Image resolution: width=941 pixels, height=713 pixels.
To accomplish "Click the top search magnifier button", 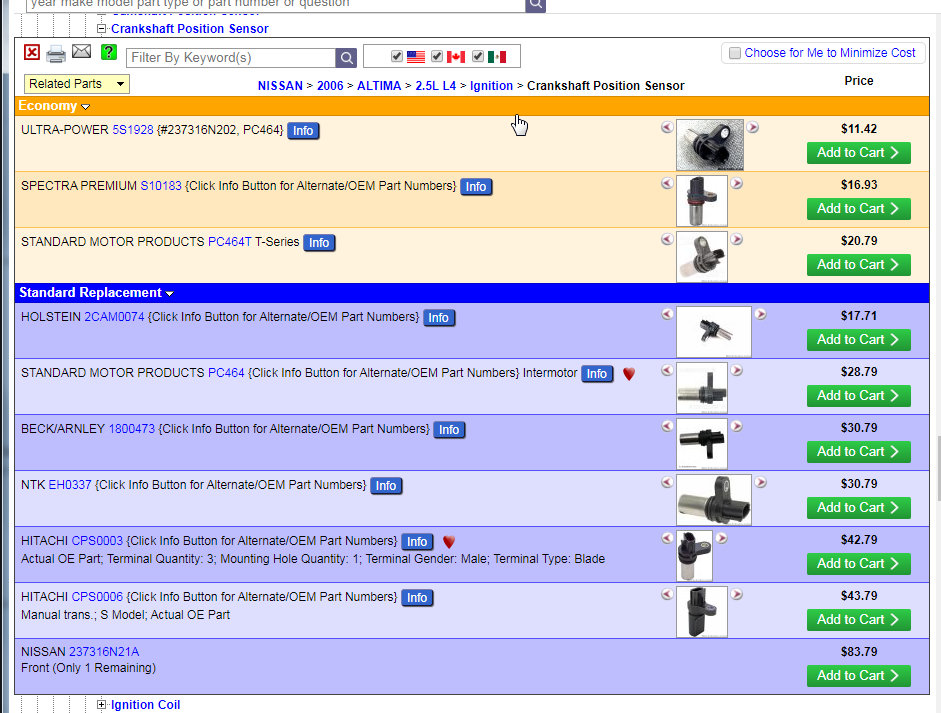I will click(x=535, y=5).
